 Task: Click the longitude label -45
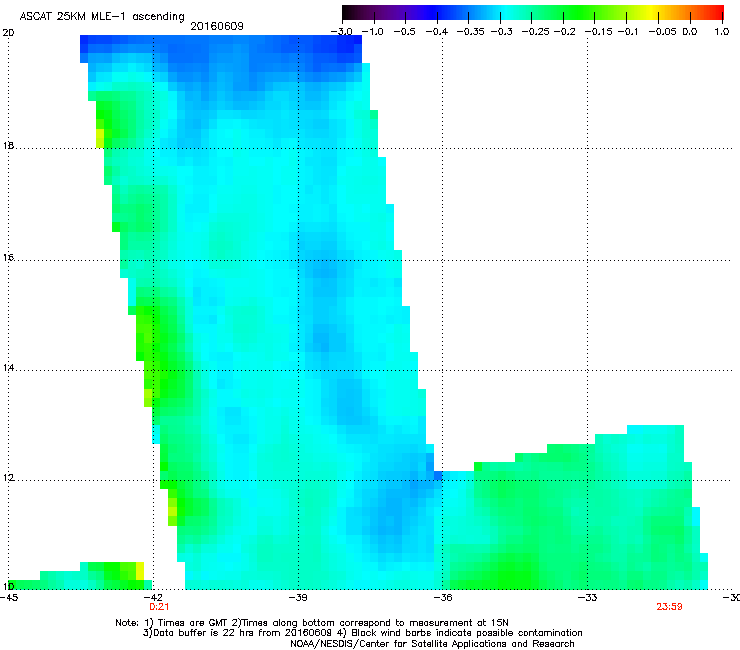click(x=9, y=598)
